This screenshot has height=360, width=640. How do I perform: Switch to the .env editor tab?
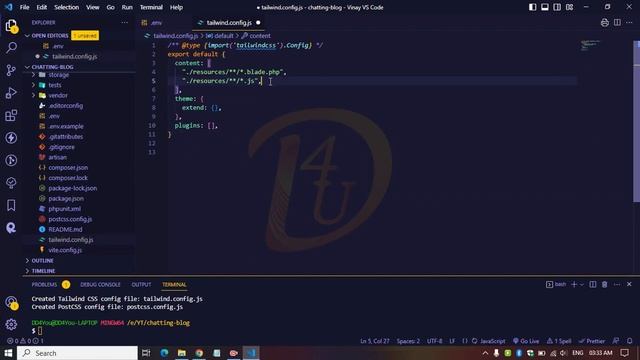coord(156,23)
